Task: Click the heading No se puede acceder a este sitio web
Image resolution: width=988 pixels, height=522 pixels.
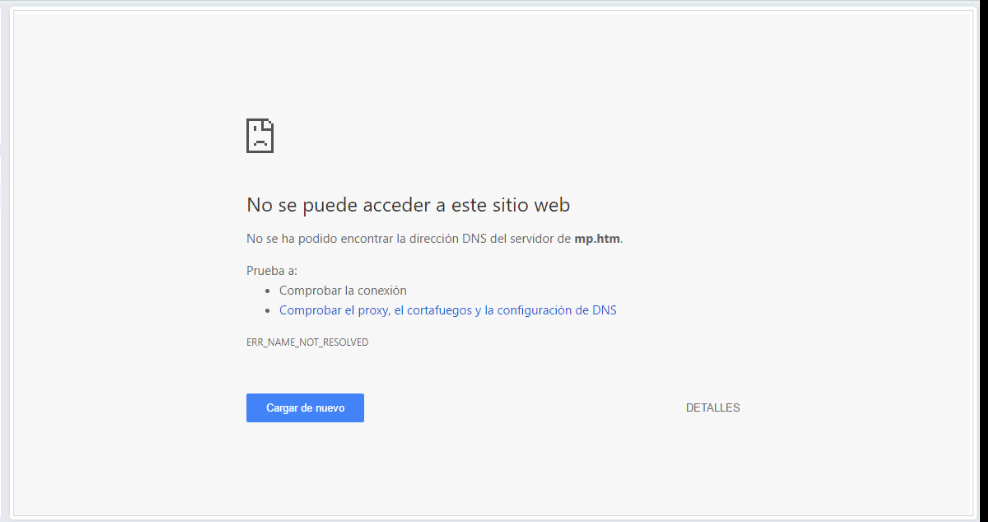Action: (x=408, y=205)
